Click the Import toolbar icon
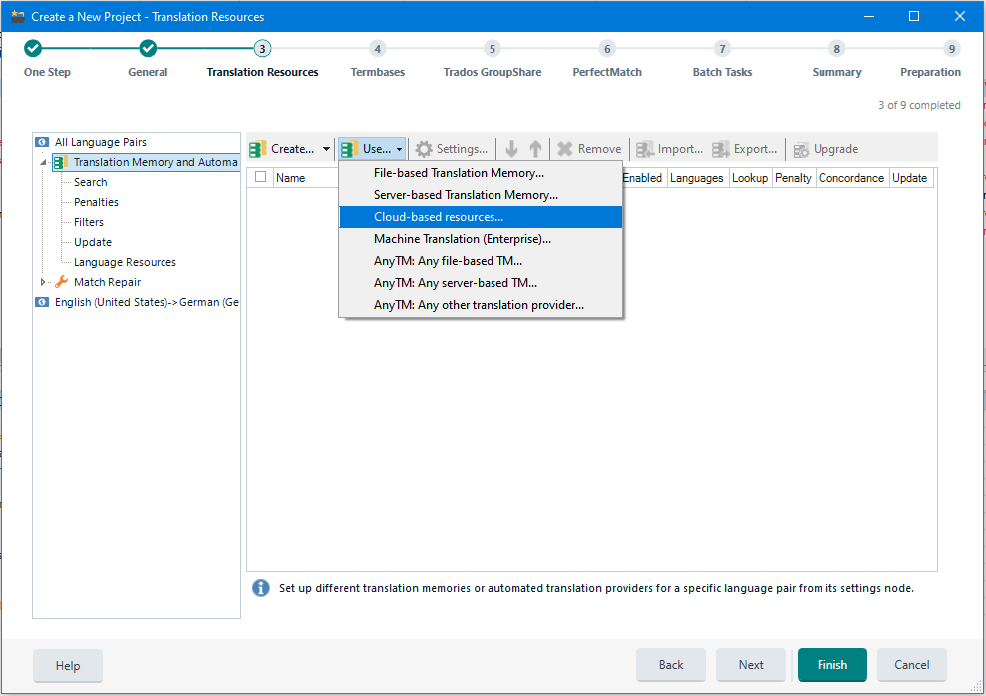 (645, 149)
